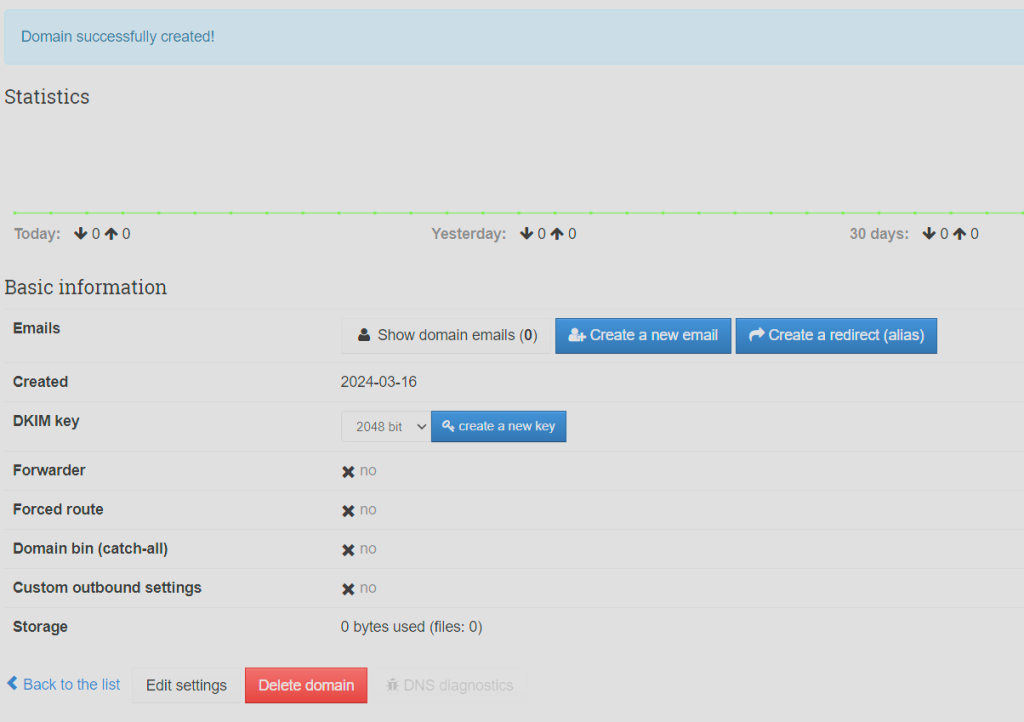Open DNS diagnostics via the bug icon

(393, 685)
